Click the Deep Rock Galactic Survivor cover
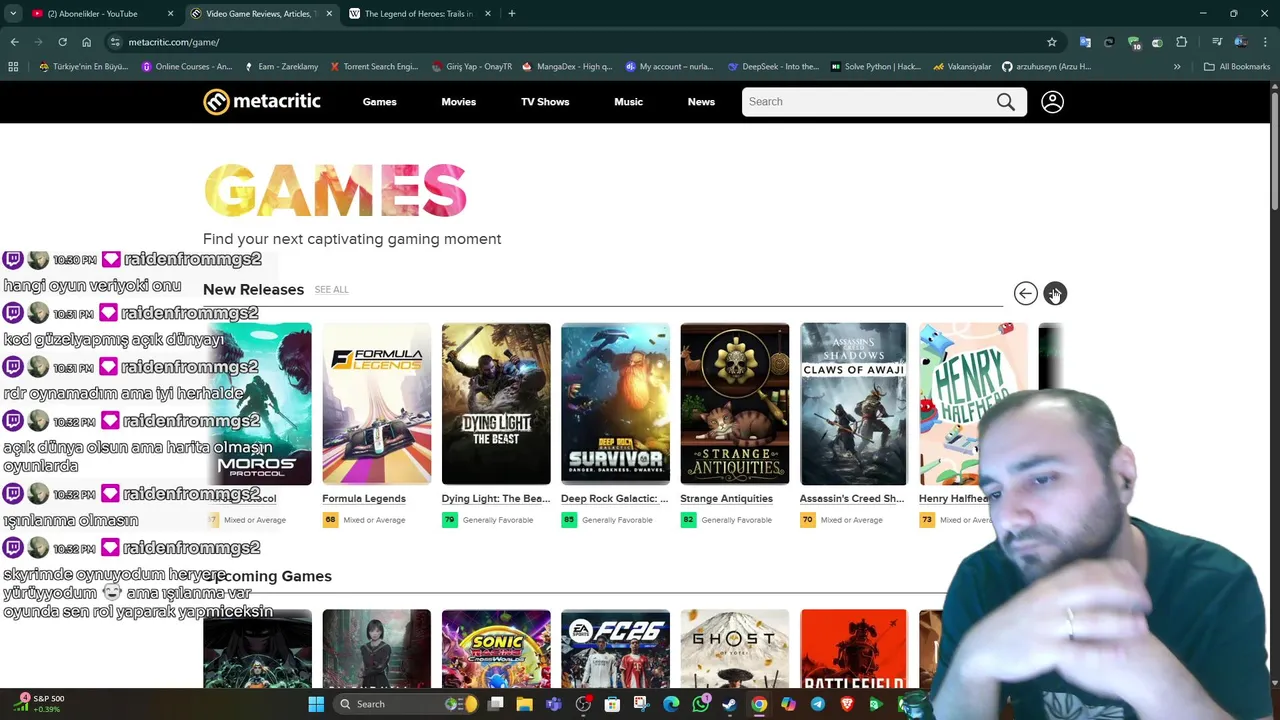This screenshot has height=720, width=1280. point(615,404)
